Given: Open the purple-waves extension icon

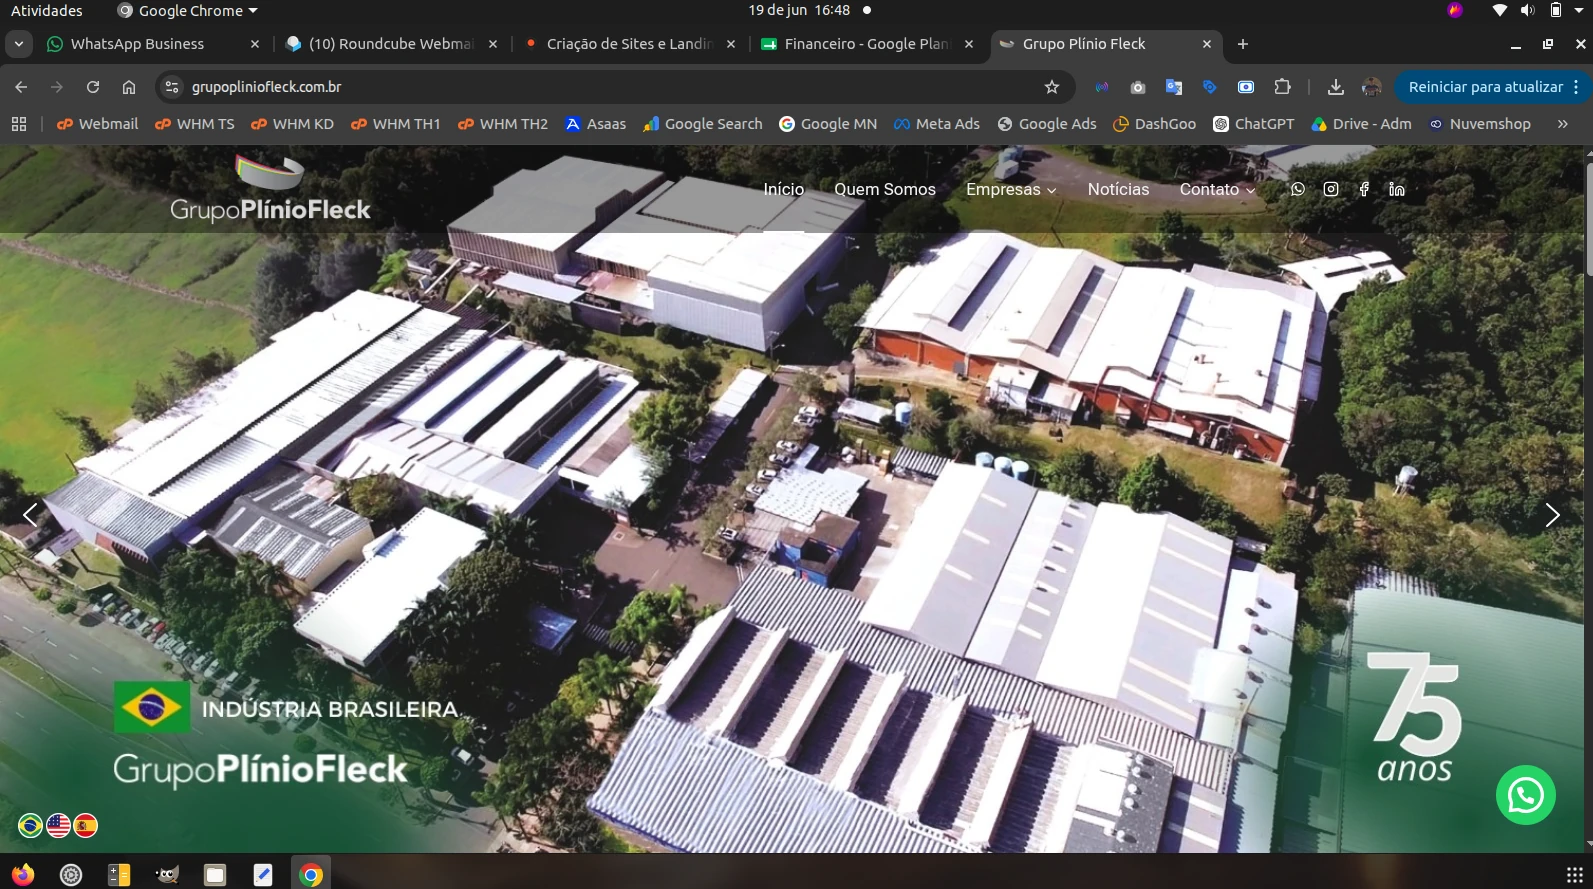Looking at the screenshot, I should (1102, 87).
